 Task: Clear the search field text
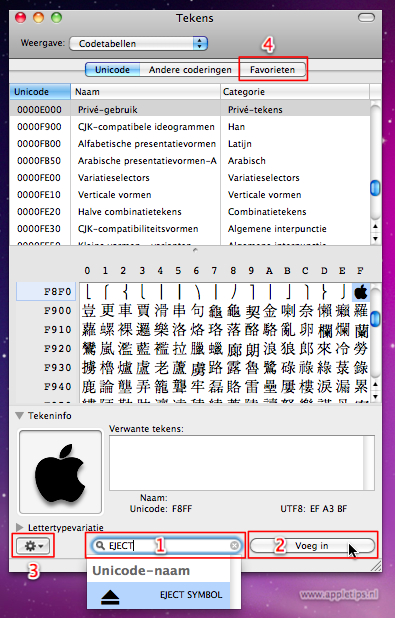234,545
